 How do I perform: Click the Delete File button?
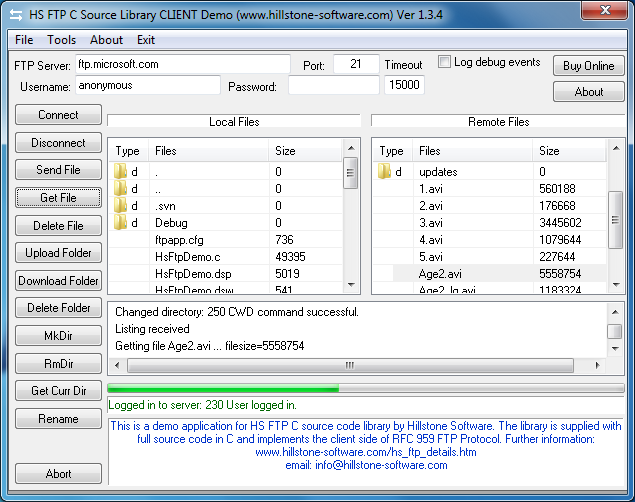58,225
